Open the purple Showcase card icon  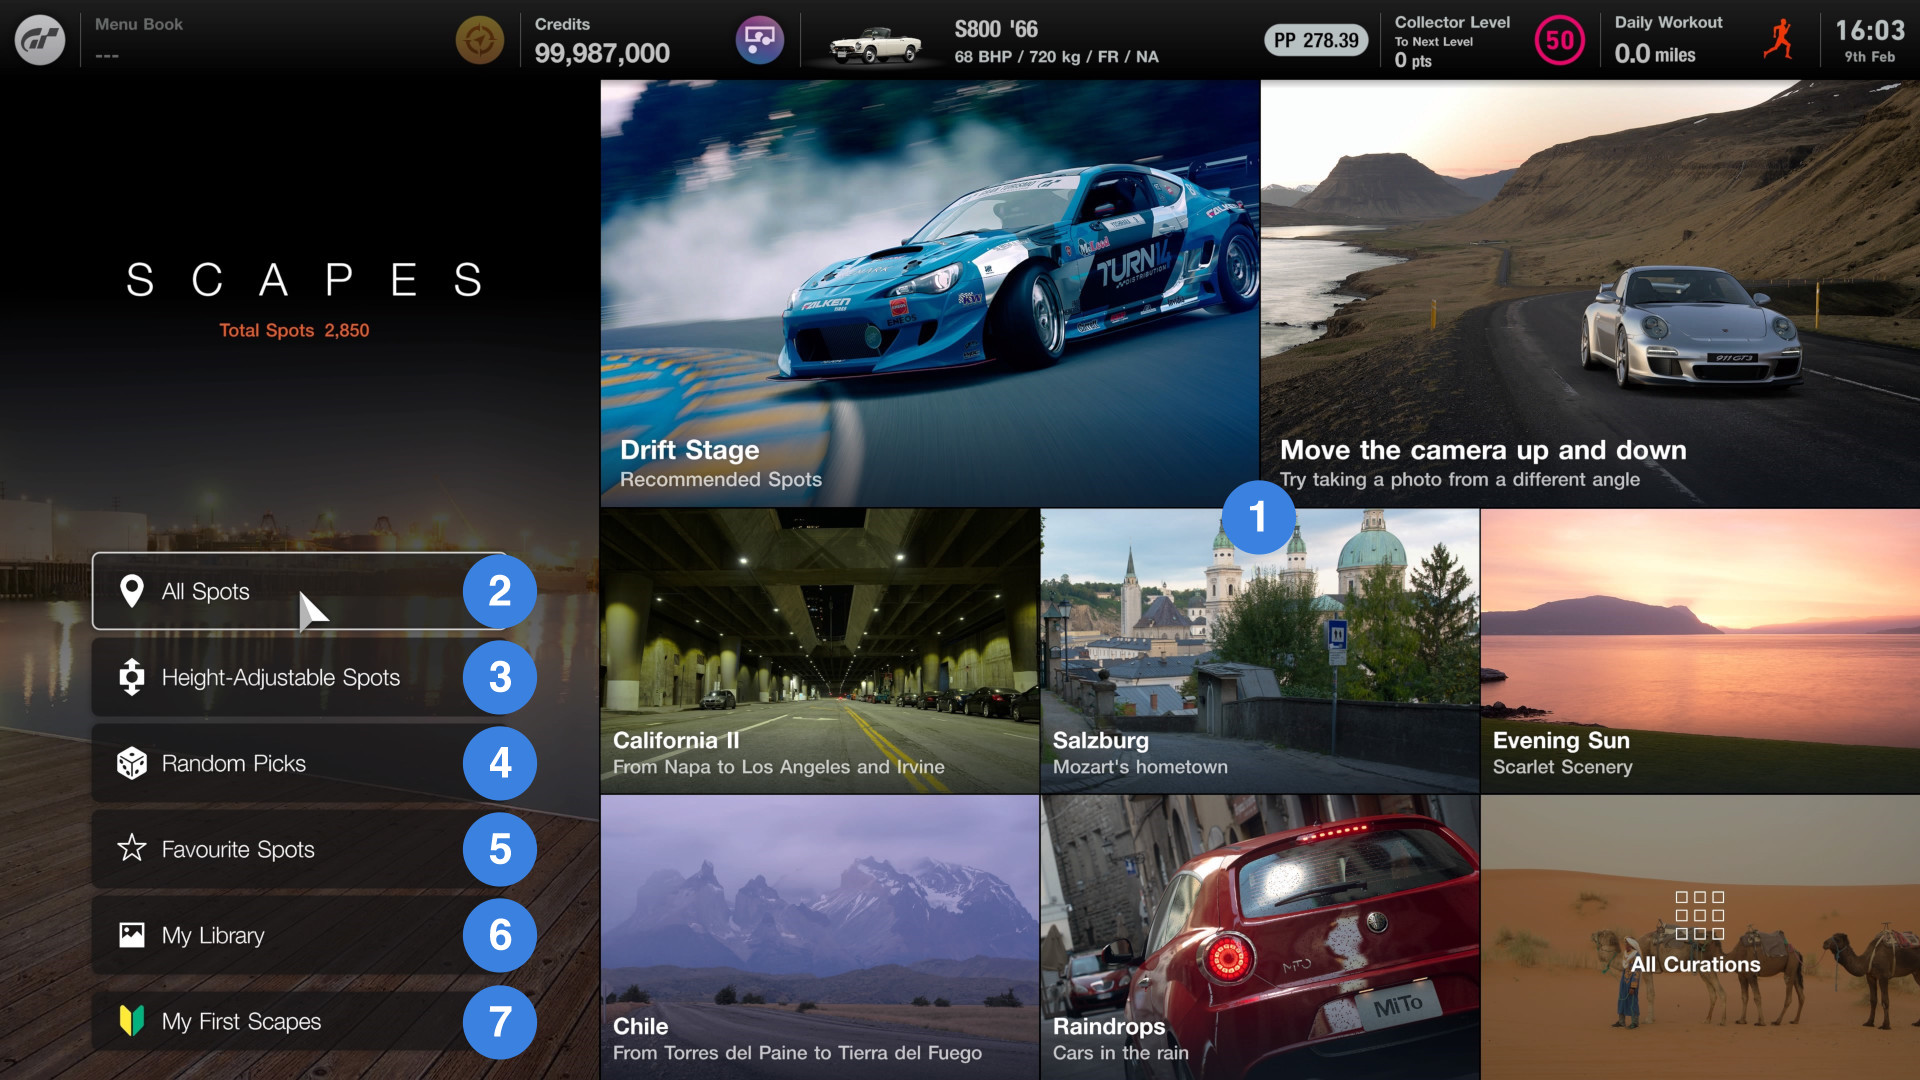click(760, 40)
